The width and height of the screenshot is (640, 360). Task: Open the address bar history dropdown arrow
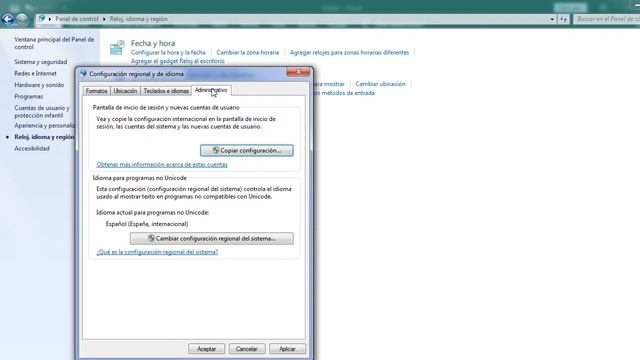coord(552,19)
